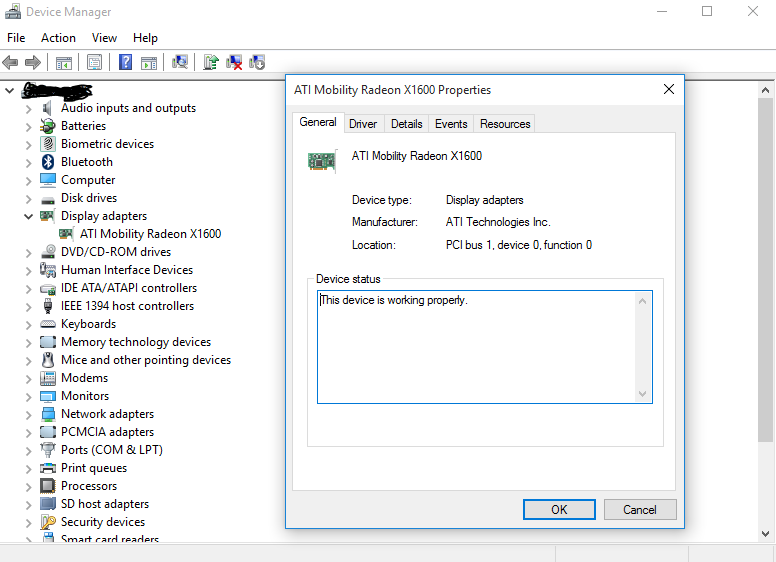Click "ATI Technologies Inc." manufacturer text
This screenshot has height=562, width=776.
tap(498, 222)
